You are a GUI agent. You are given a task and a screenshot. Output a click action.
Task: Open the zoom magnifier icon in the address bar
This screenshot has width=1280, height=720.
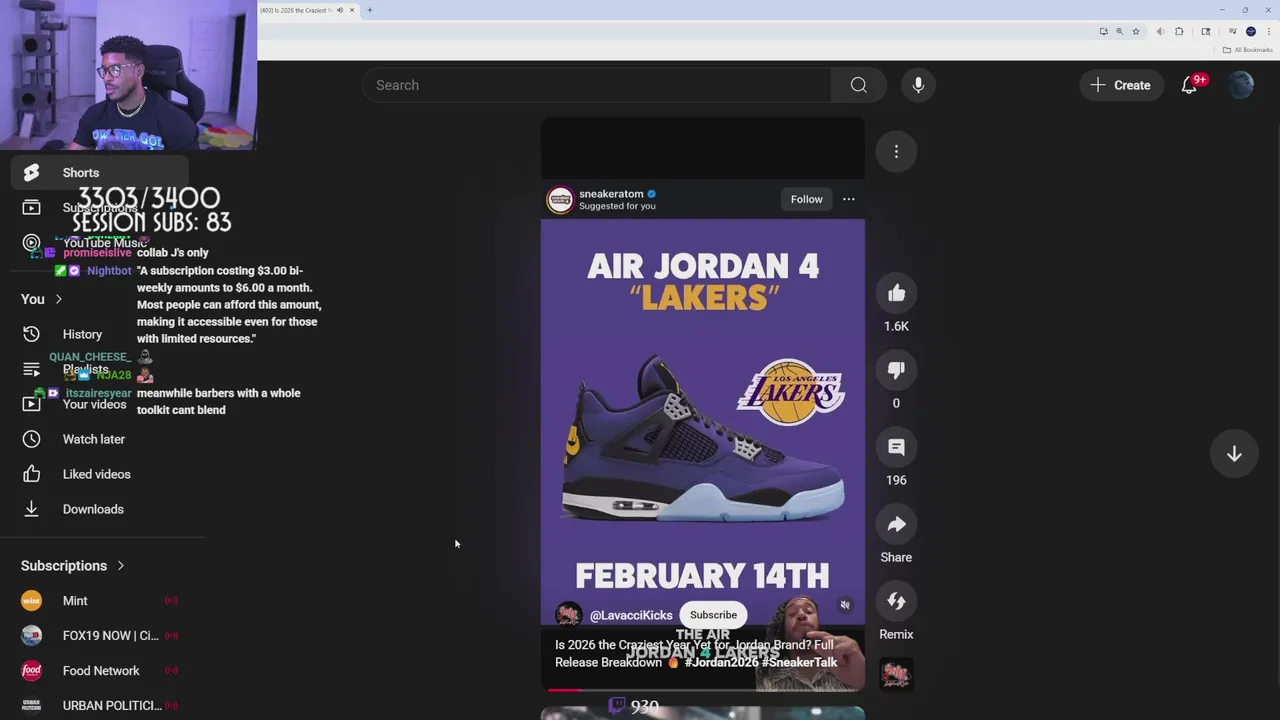(1119, 32)
